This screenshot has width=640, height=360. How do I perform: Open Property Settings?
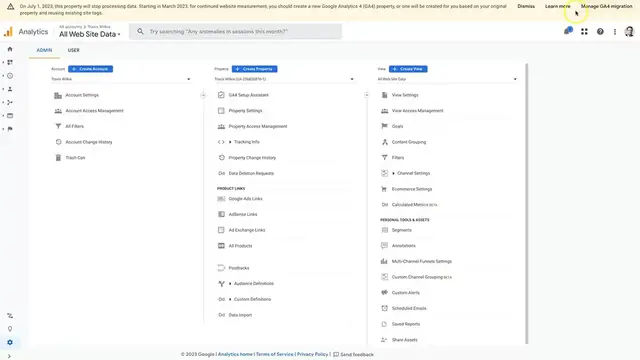(x=245, y=111)
